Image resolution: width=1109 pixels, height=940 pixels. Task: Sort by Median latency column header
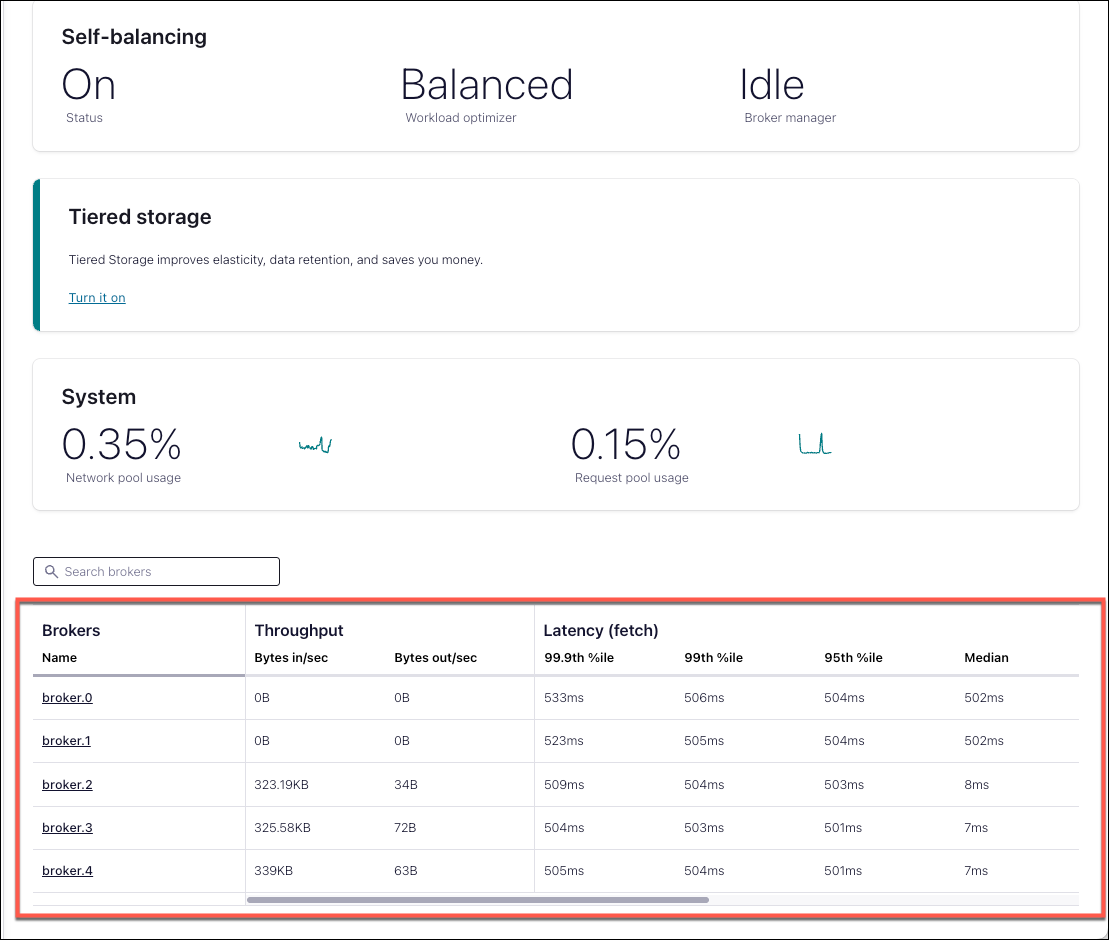(986, 658)
